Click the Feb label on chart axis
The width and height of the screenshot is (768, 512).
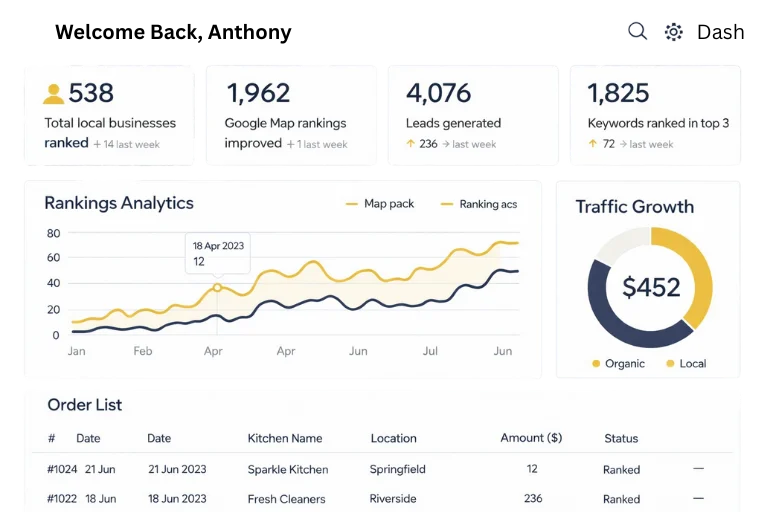(x=143, y=351)
